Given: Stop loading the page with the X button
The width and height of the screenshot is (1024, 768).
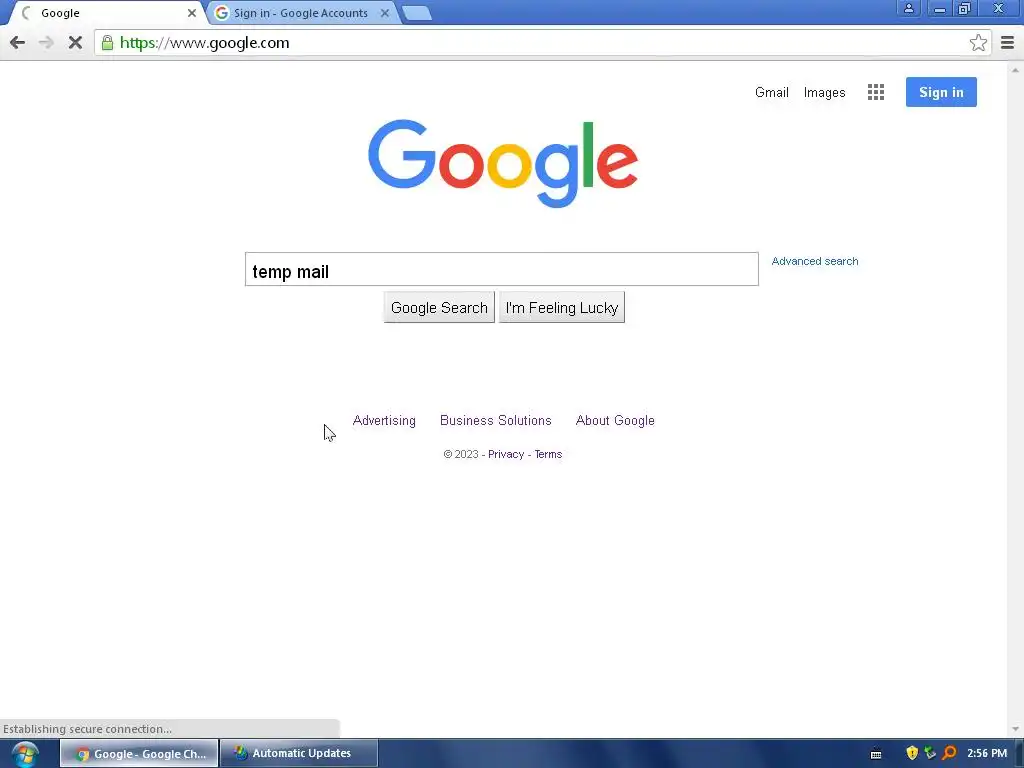Looking at the screenshot, I should [75, 43].
